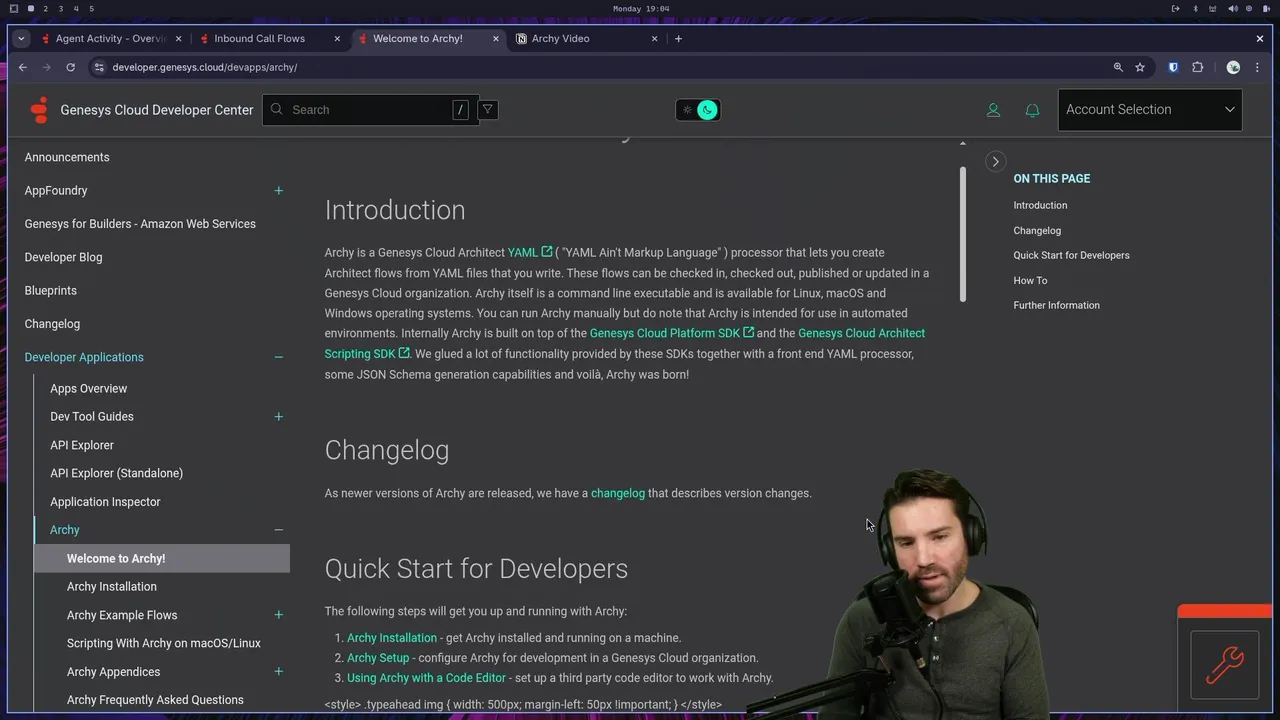This screenshot has width=1280, height=720.
Task: Follow the YAML external link
Action: click(x=529, y=253)
